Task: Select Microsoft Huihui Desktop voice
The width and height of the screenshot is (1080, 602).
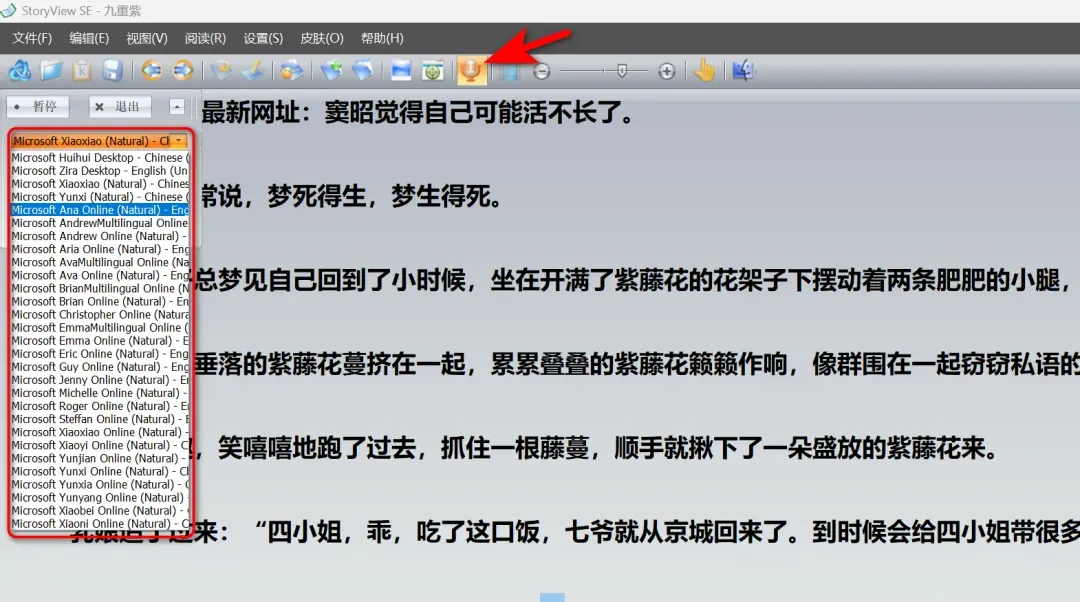Action: pyautogui.click(x=100, y=158)
